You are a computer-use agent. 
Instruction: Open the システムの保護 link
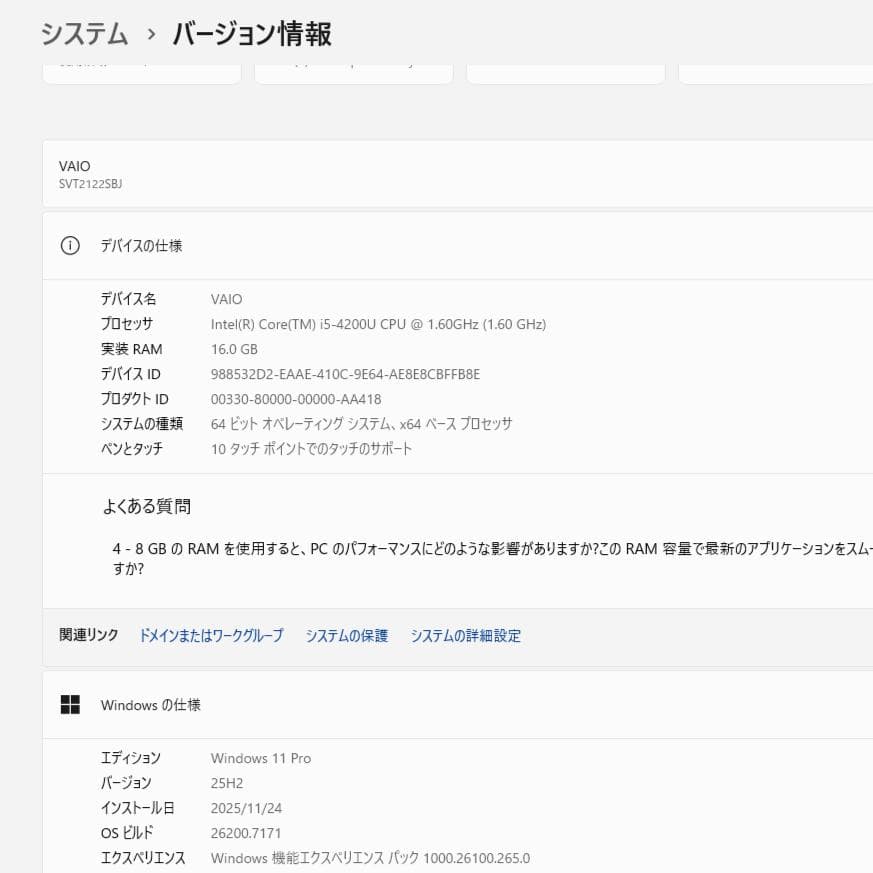(x=346, y=635)
